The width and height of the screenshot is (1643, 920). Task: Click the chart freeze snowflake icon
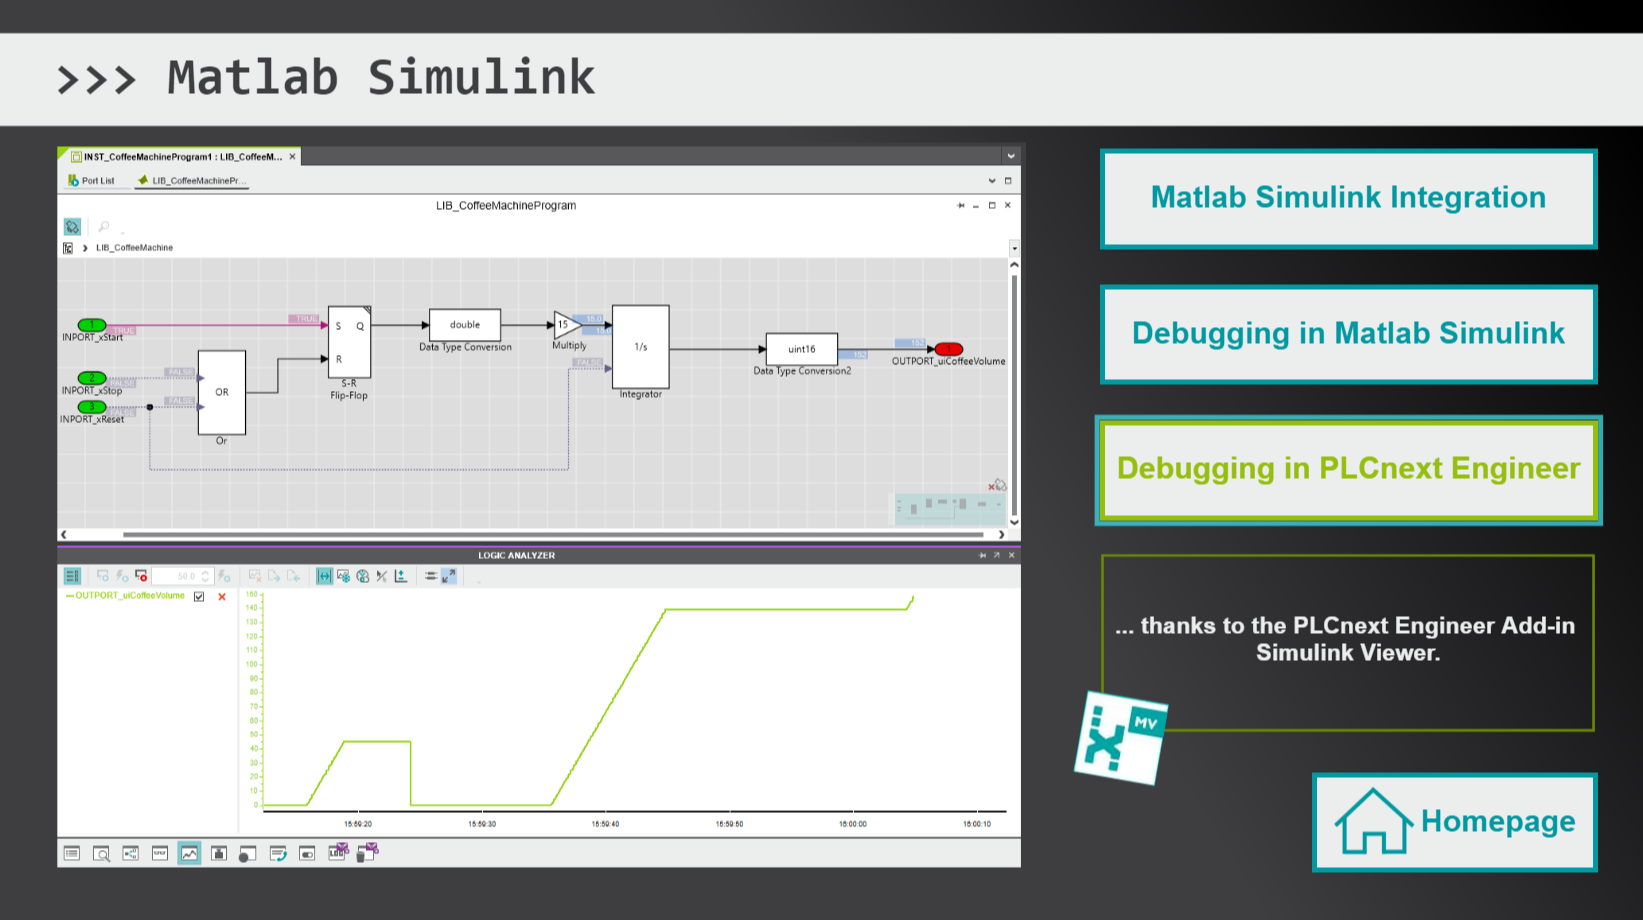[343, 576]
